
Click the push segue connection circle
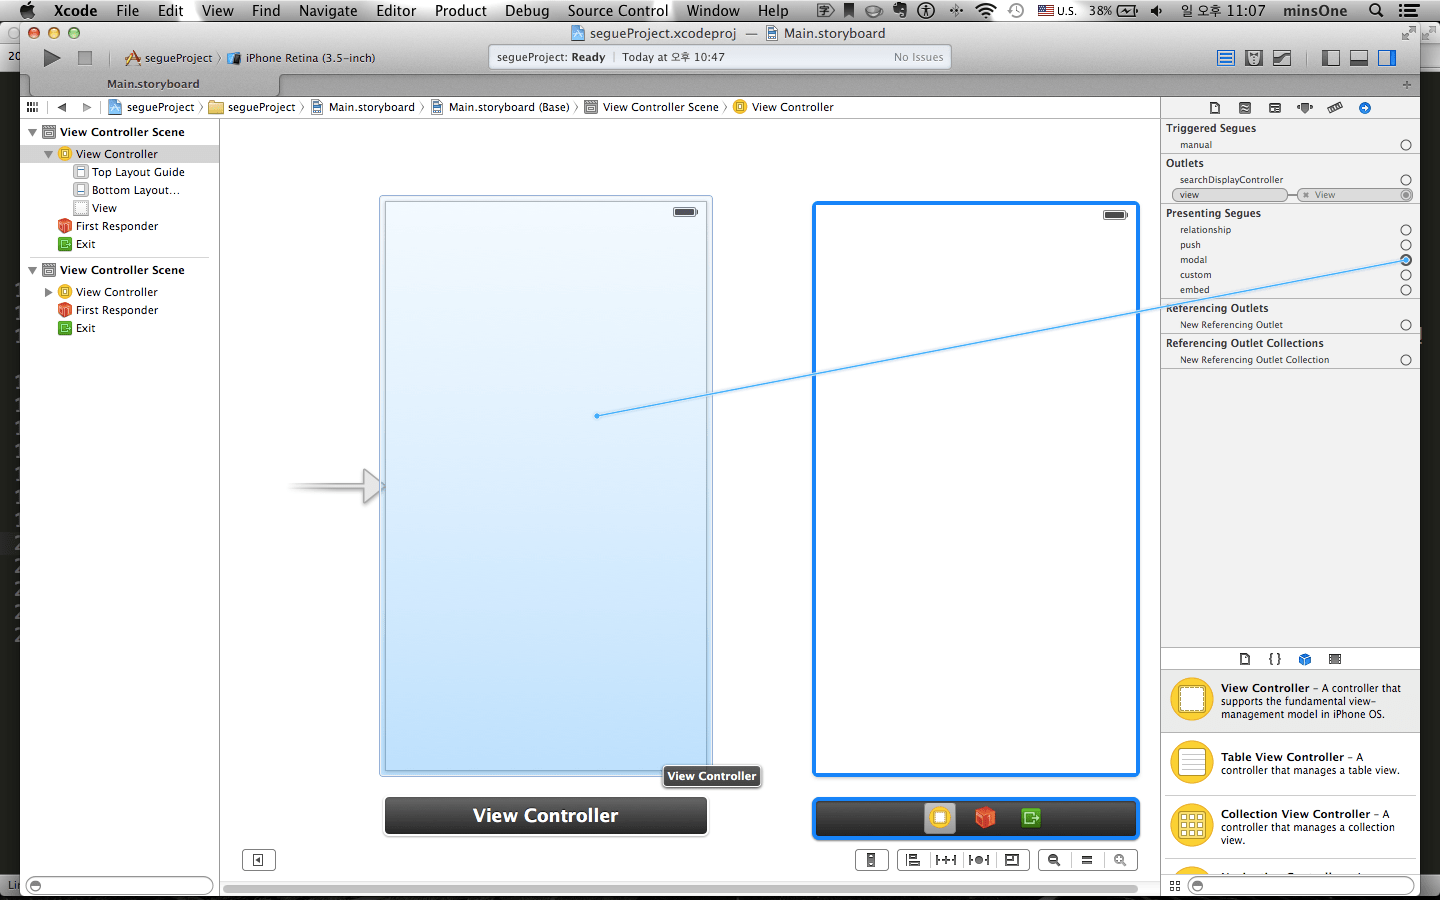tap(1406, 245)
